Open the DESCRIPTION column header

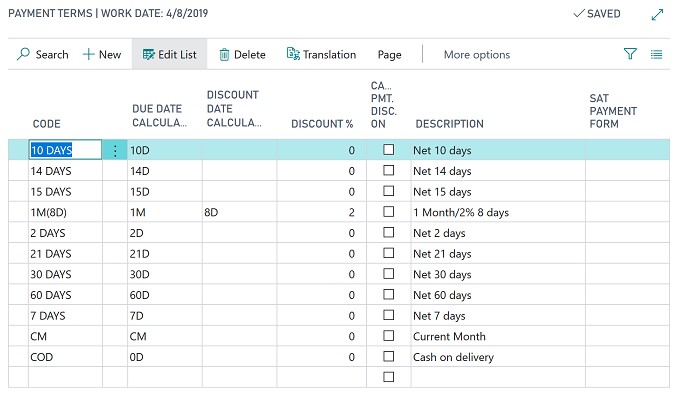click(x=449, y=124)
